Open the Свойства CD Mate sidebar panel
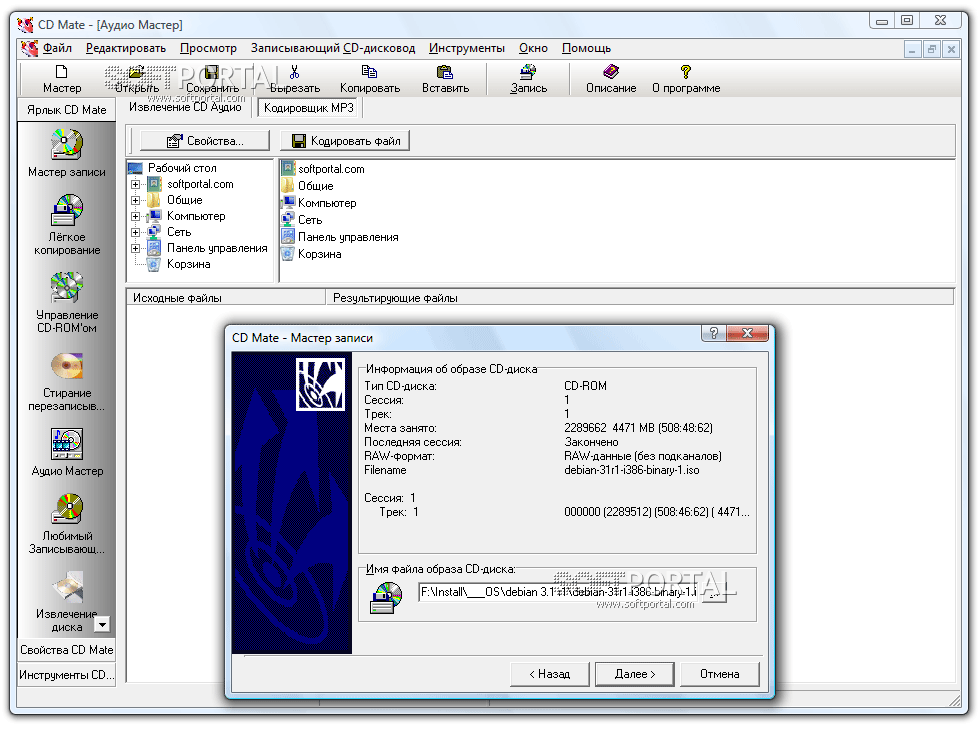 (x=67, y=650)
